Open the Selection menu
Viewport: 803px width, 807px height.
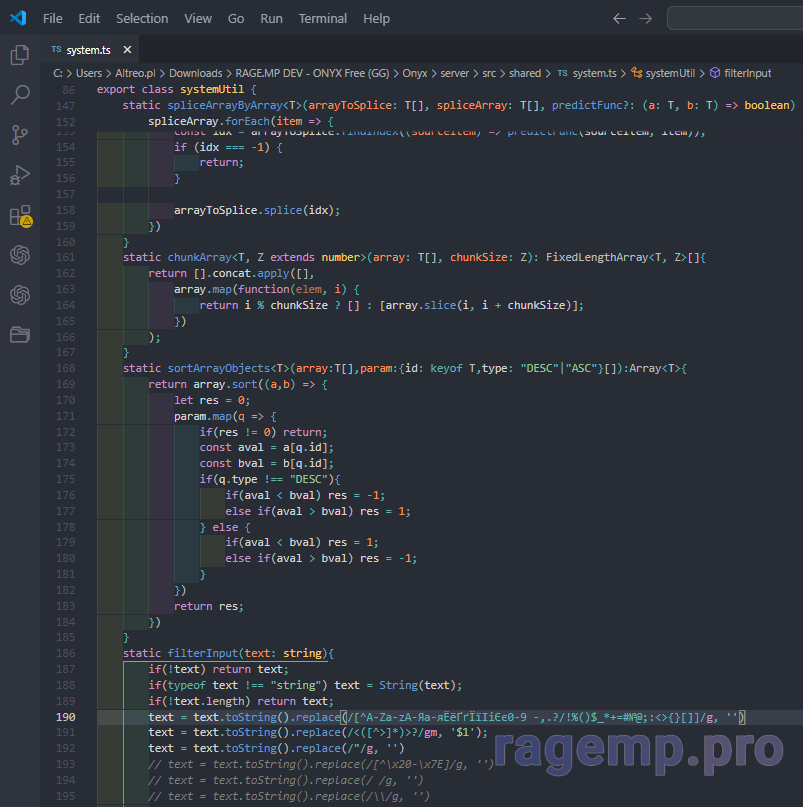click(x=142, y=18)
